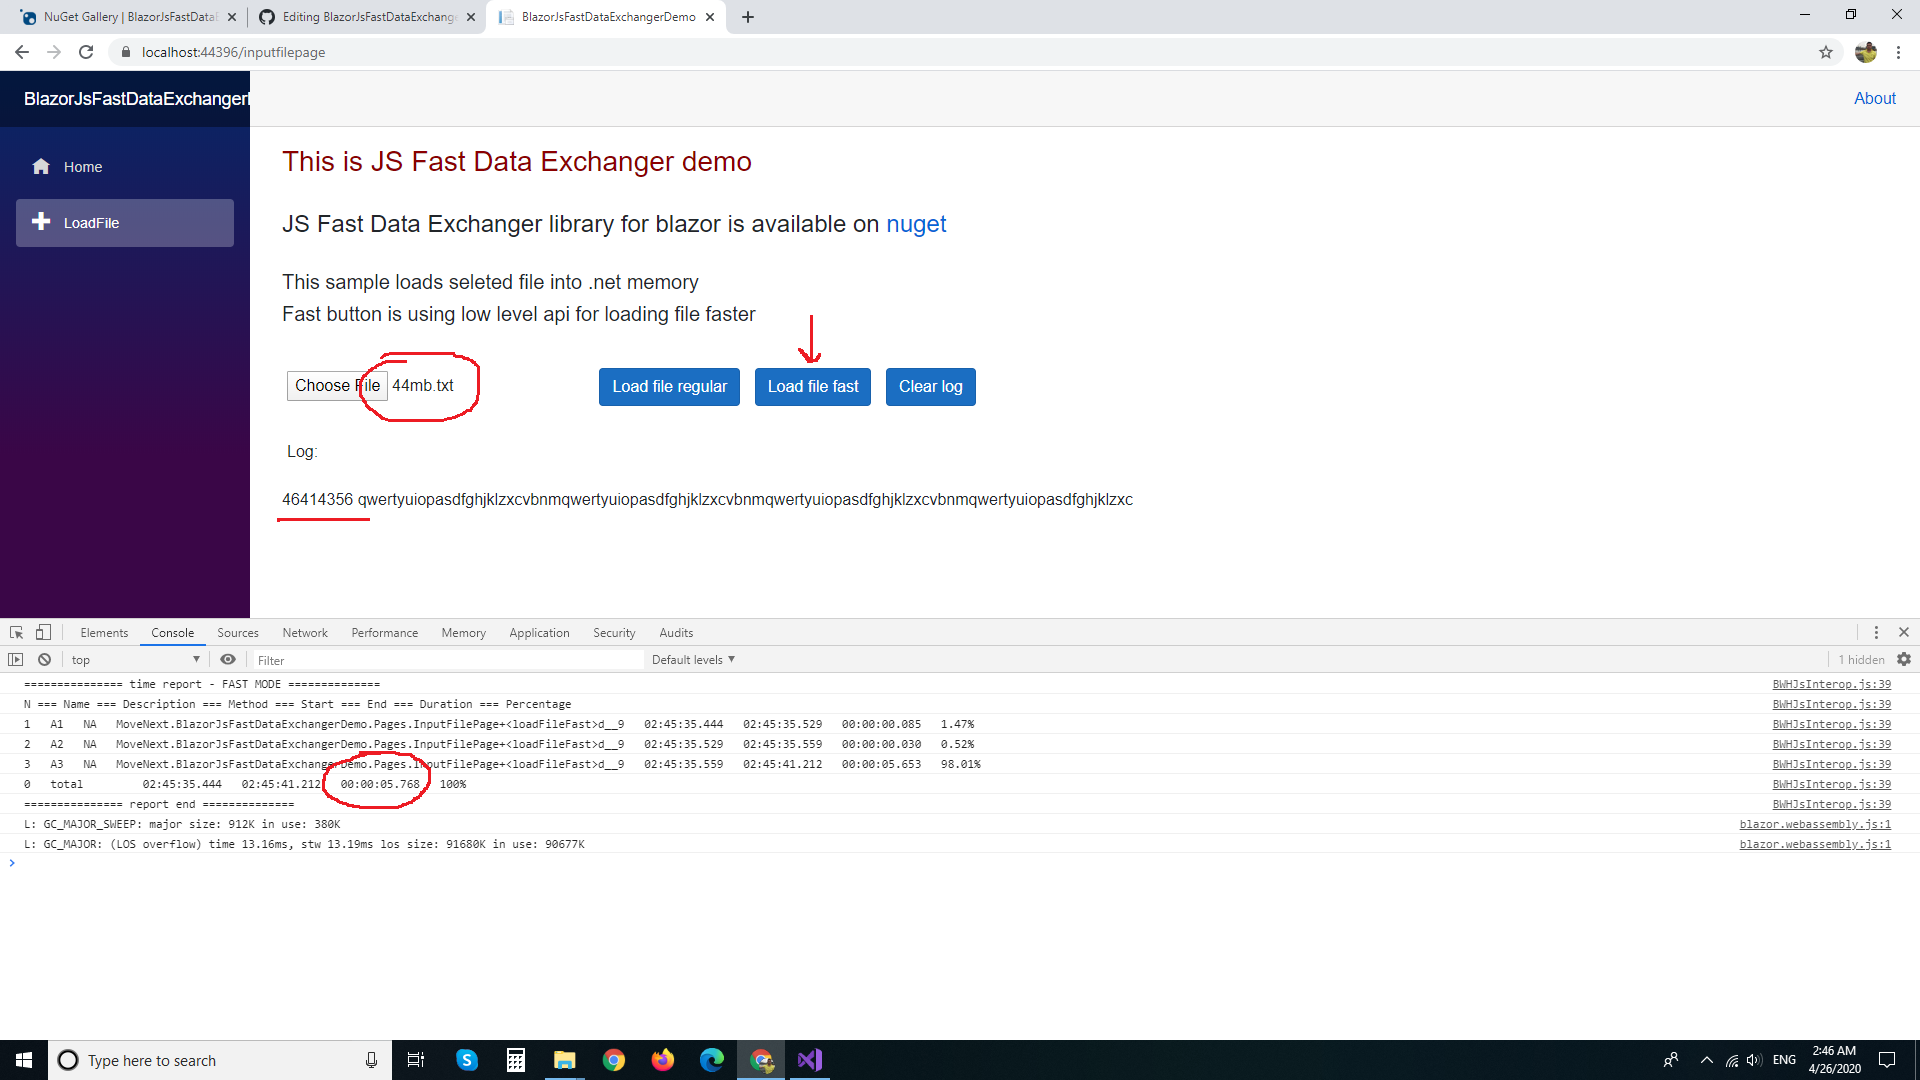Image resolution: width=1920 pixels, height=1080 pixels.
Task: Toggle the live expression eye icon
Action: point(228,660)
